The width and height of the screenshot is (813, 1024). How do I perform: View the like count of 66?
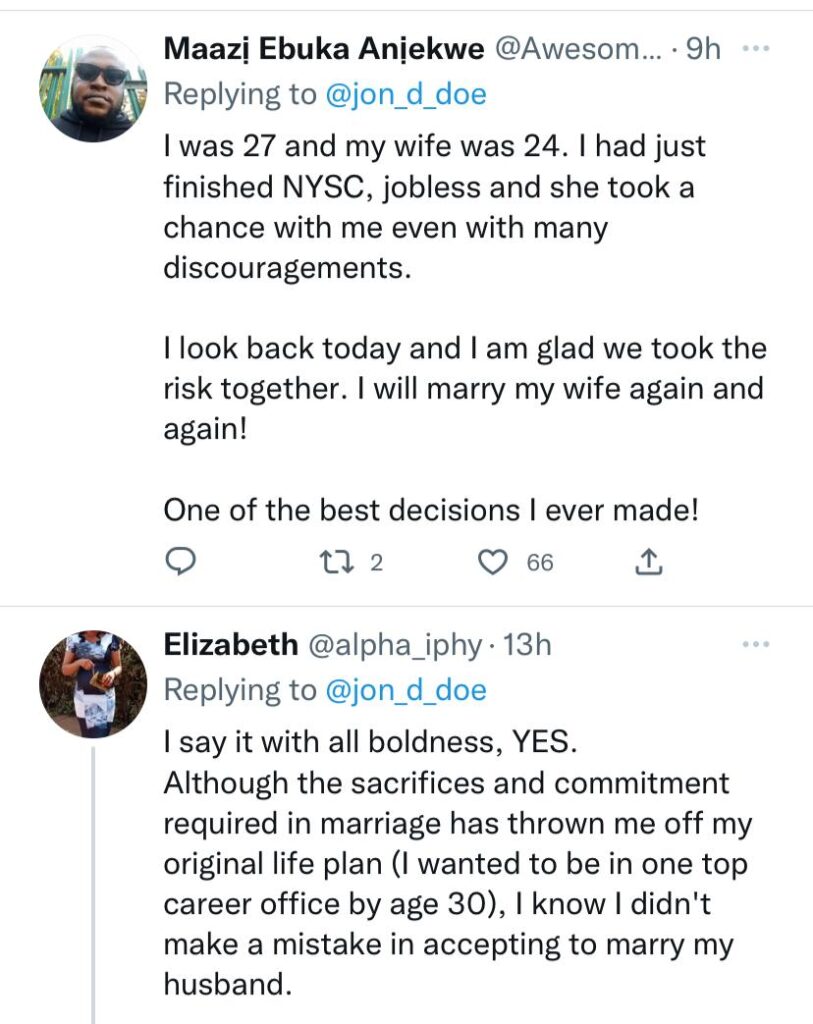click(x=540, y=562)
